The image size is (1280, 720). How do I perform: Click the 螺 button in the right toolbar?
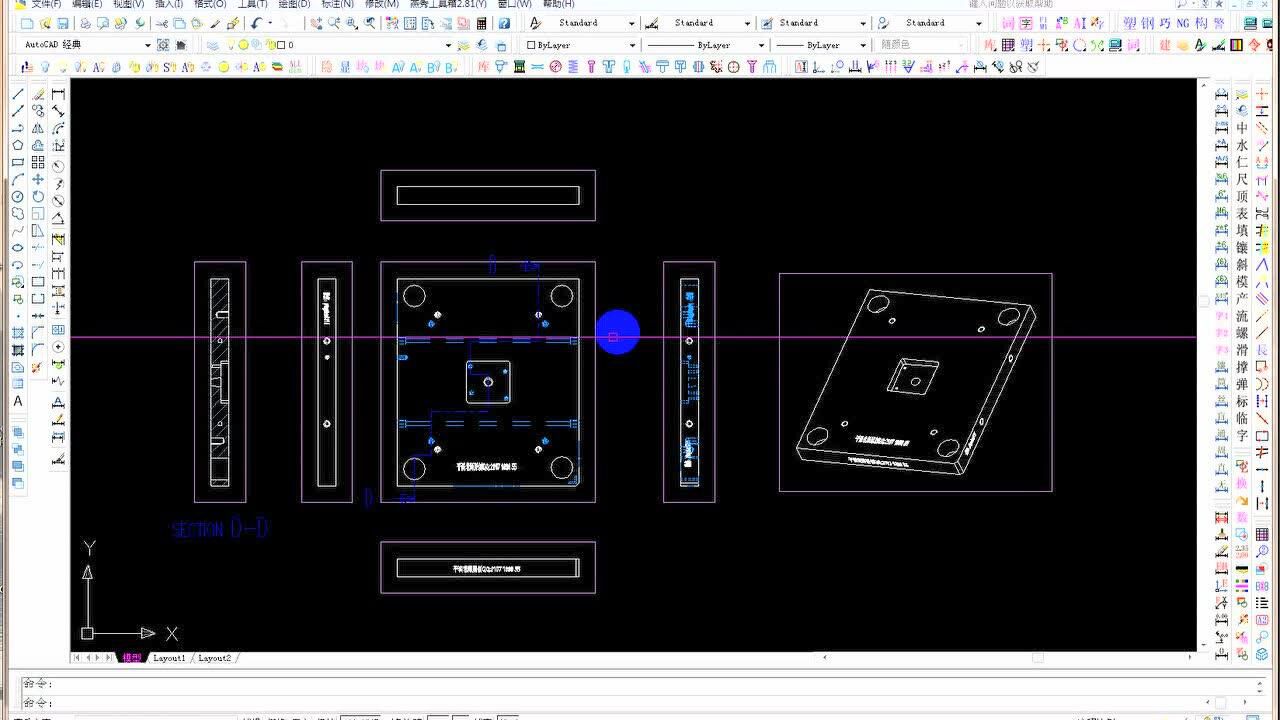point(1242,333)
